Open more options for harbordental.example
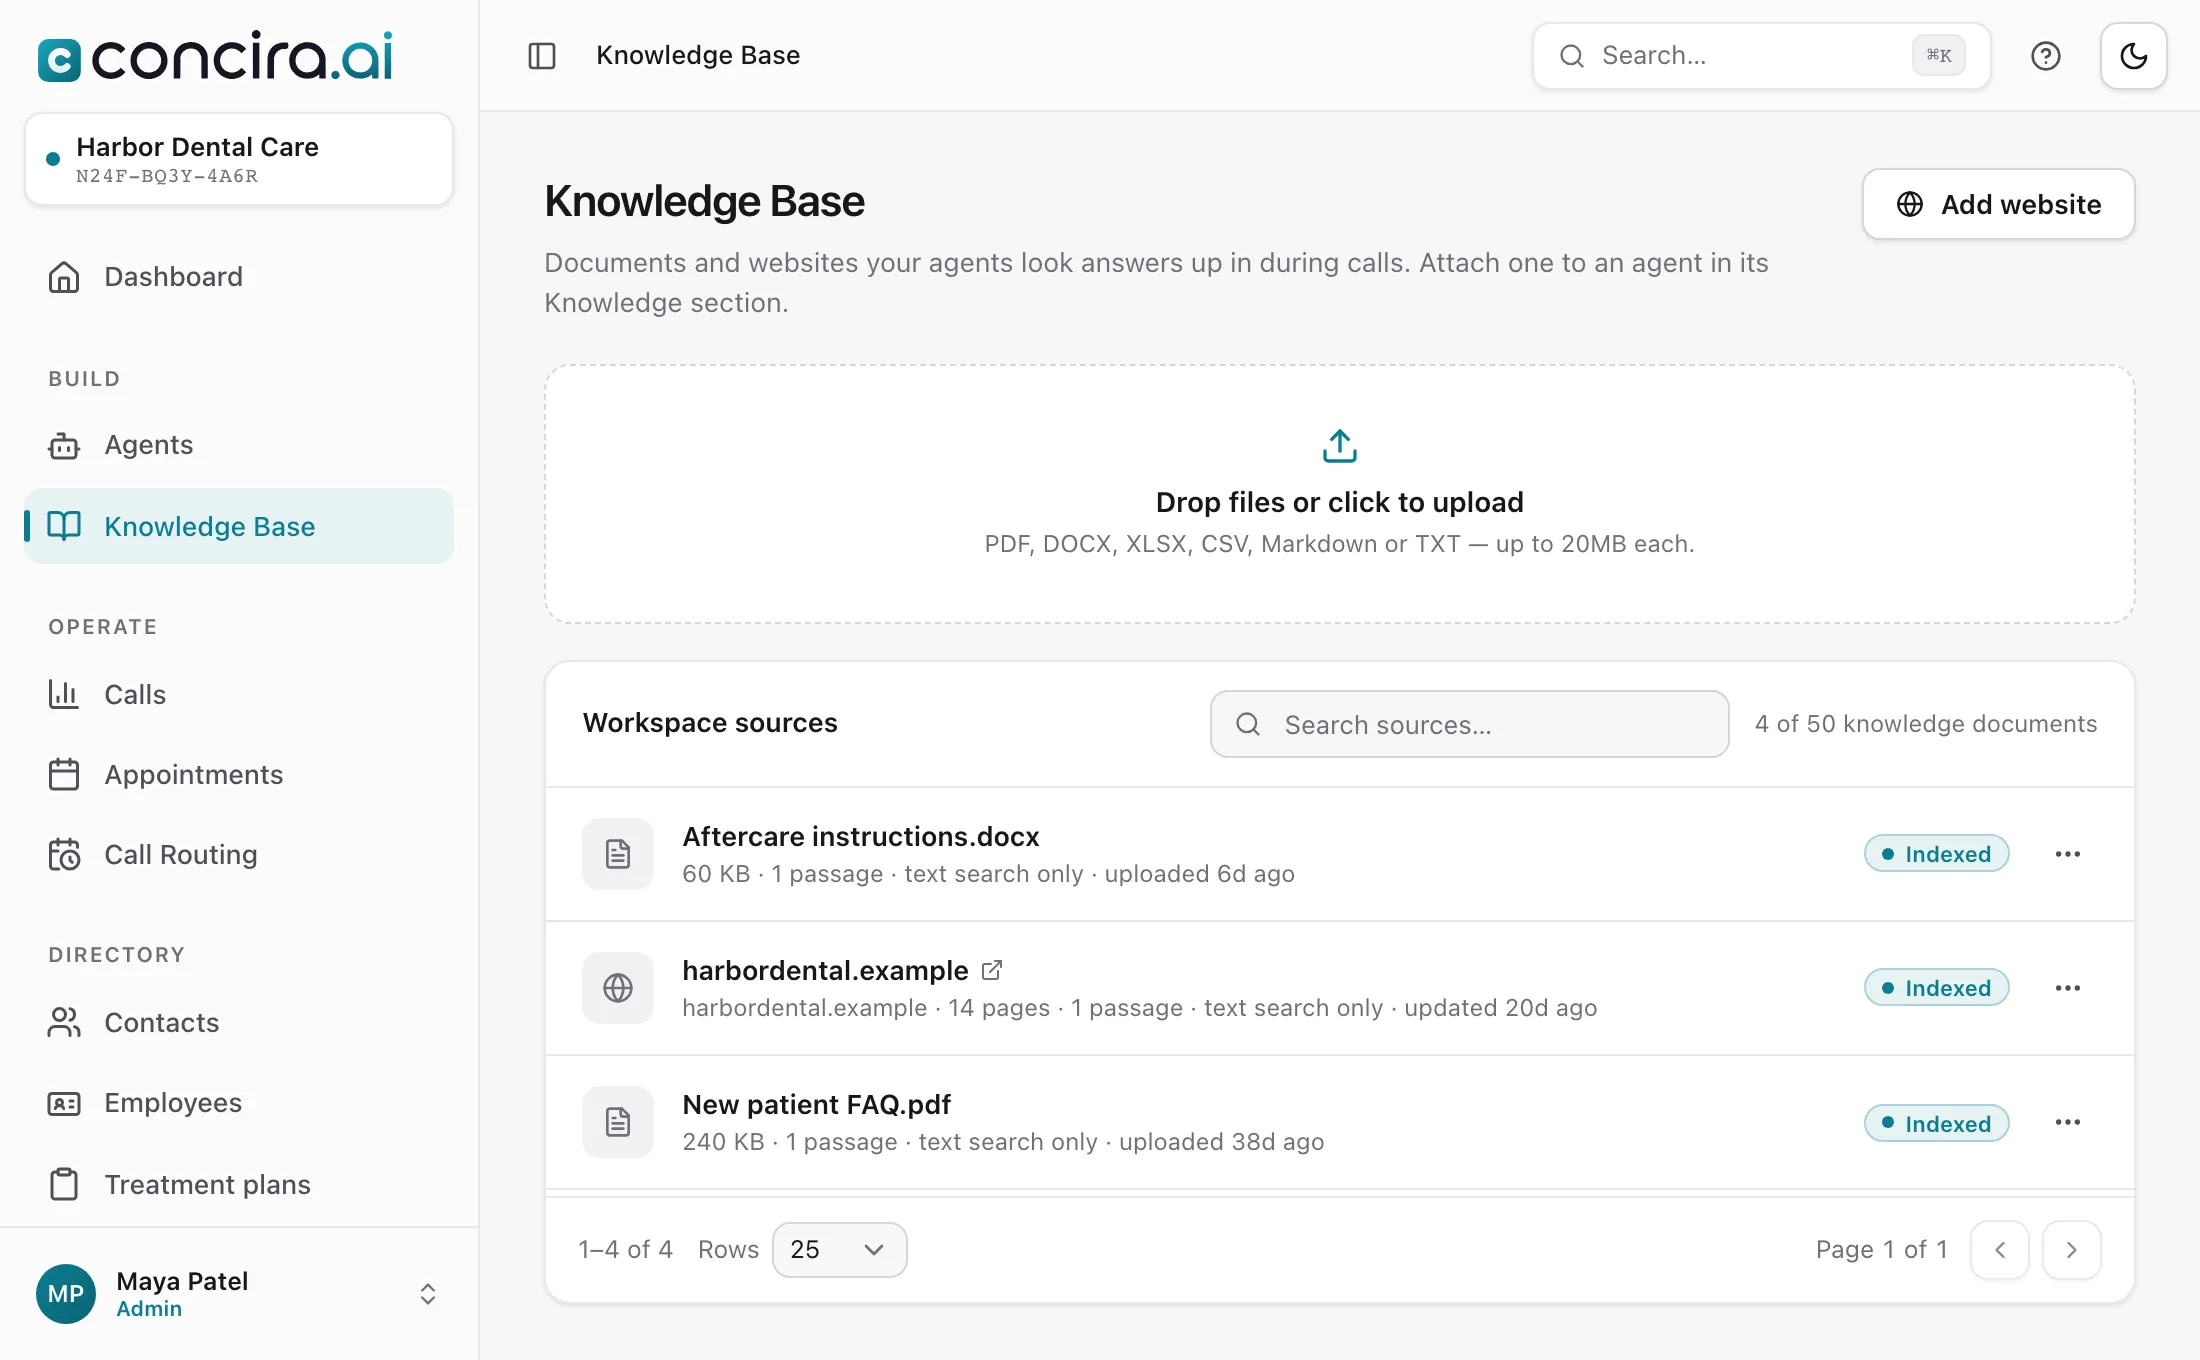Viewport: 2200px width, 1360px height. coord(2068,988)
